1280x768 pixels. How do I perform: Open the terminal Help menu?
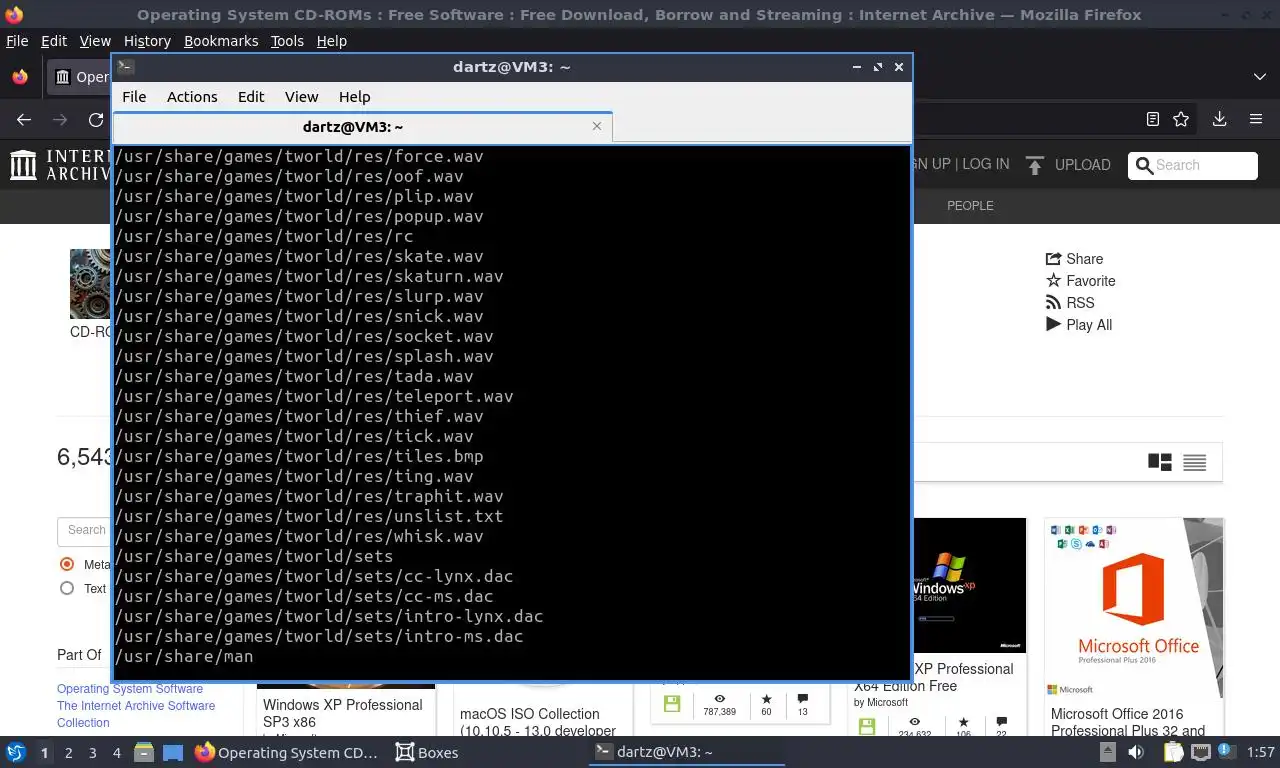click(354, 97)
